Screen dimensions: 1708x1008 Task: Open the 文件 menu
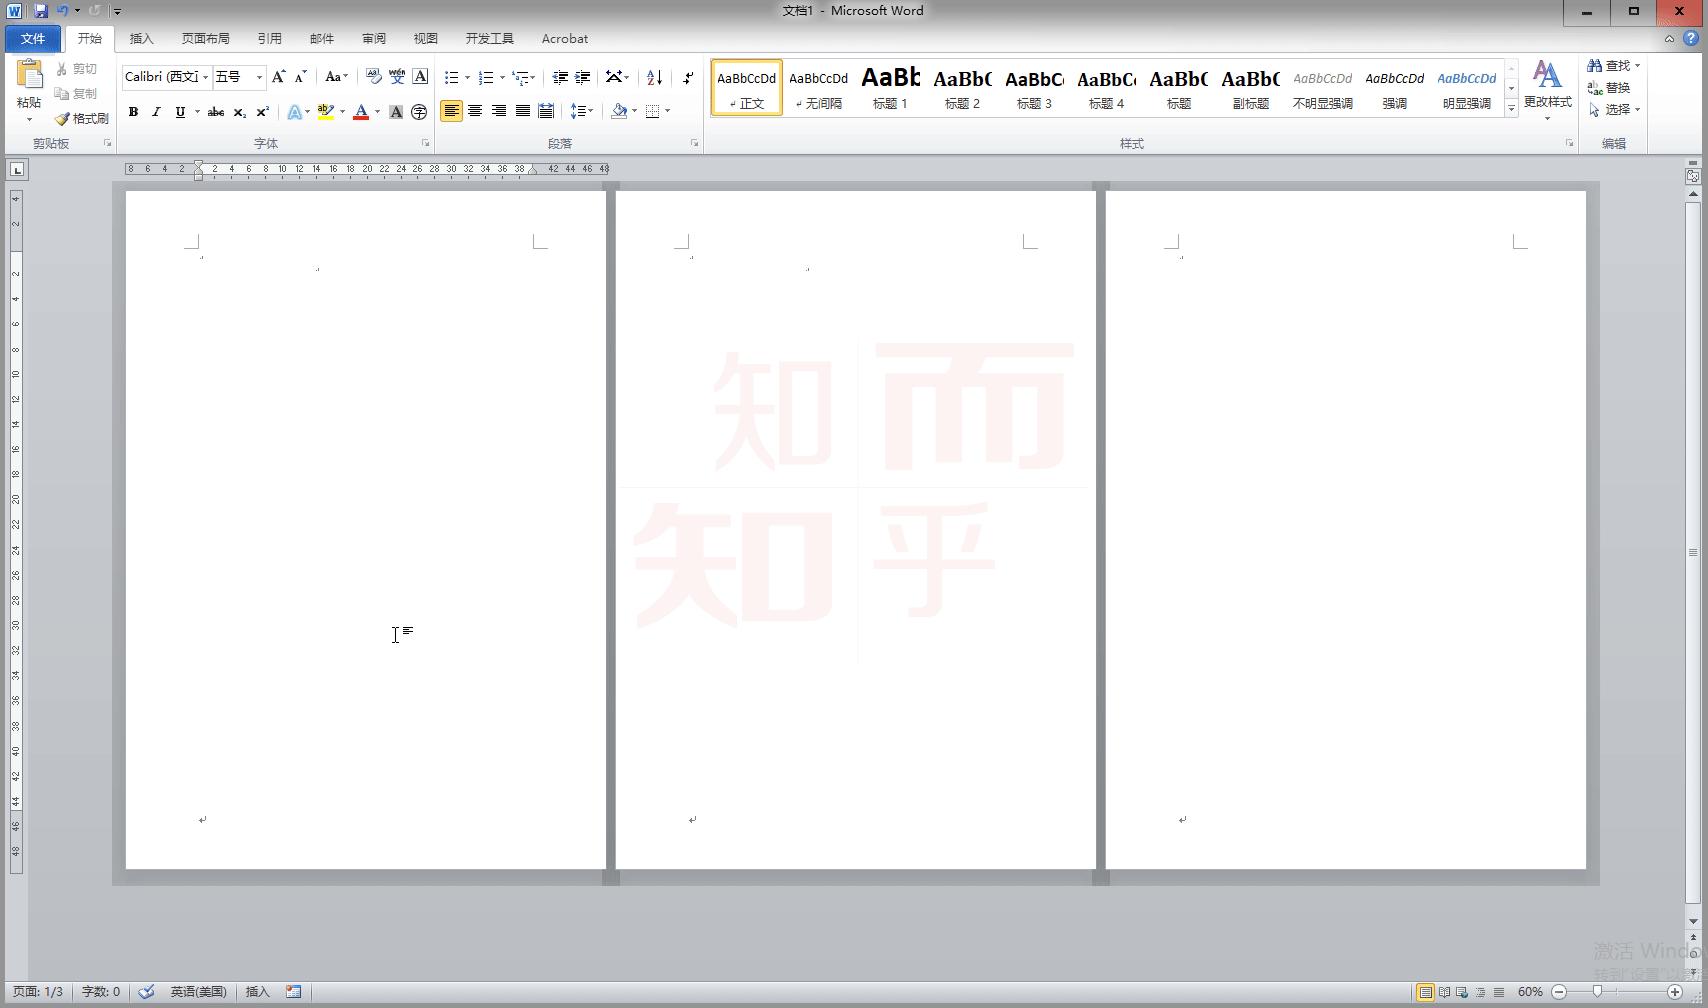32,38
